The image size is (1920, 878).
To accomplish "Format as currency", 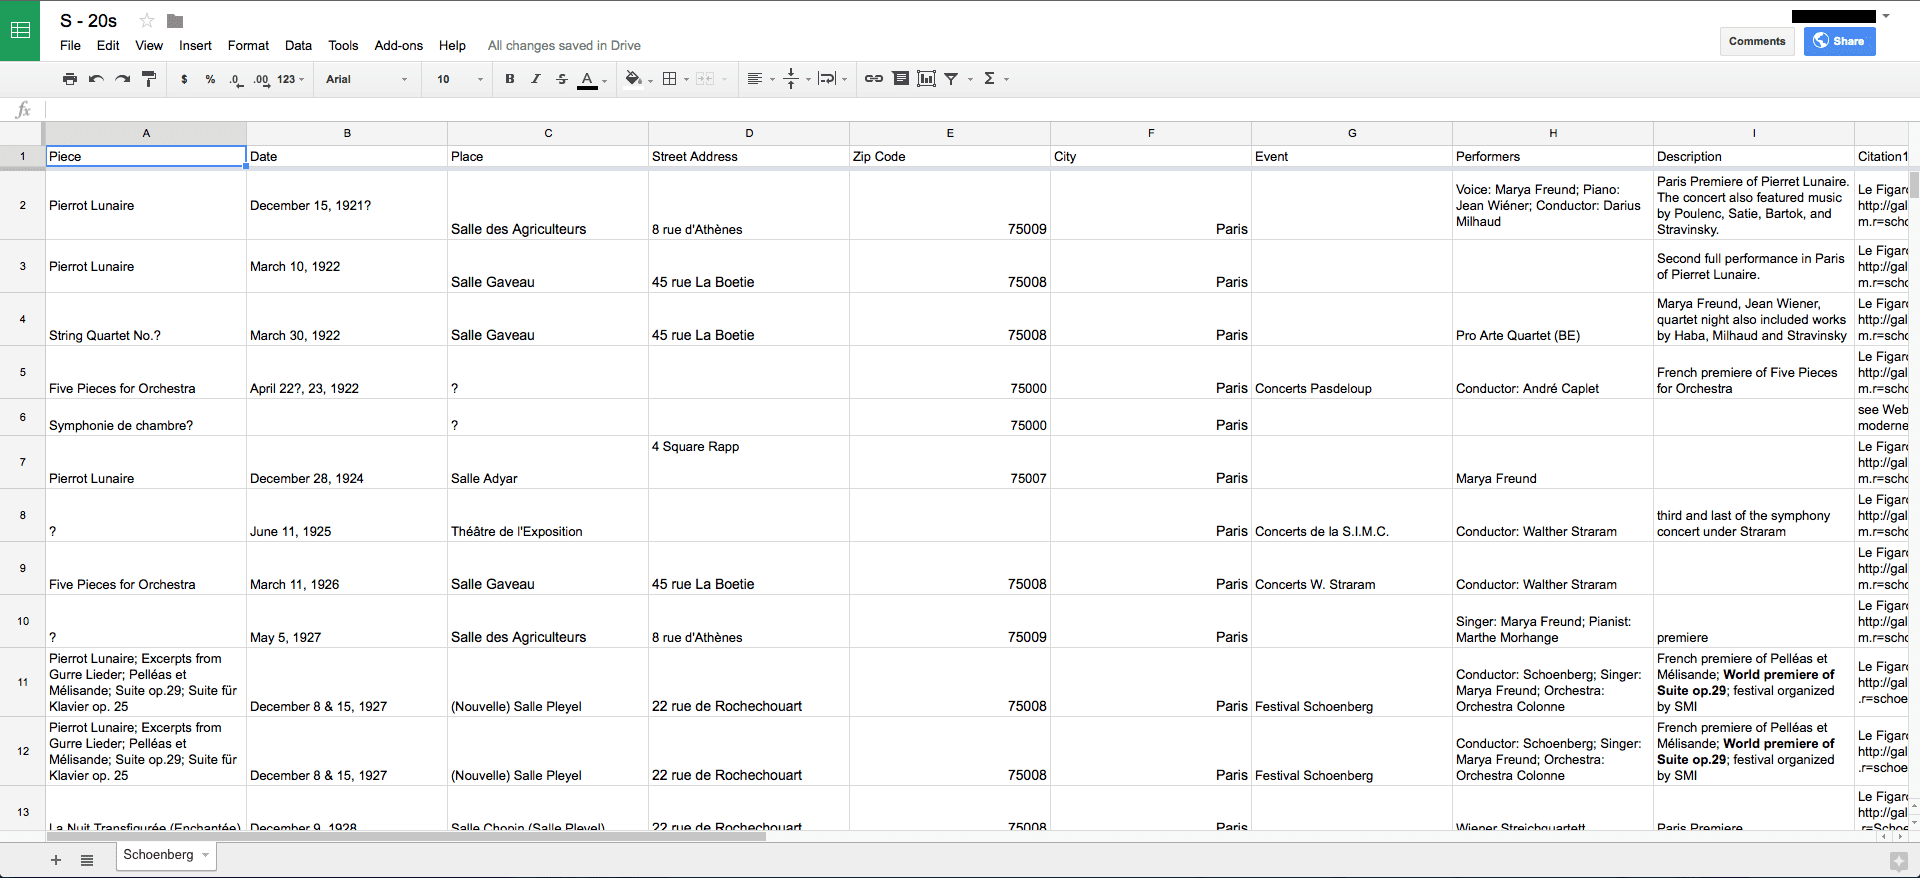I will point(184,79).
